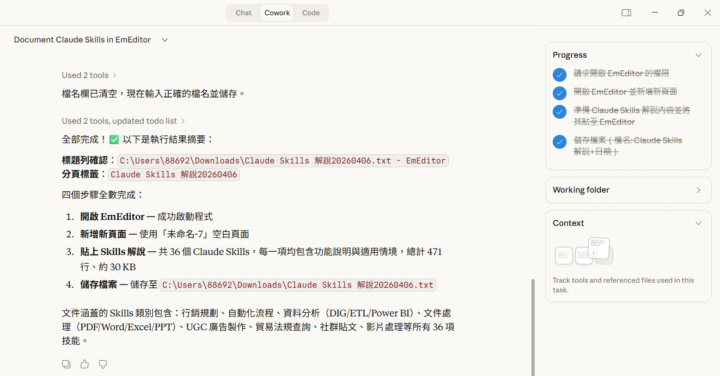Toggle the sidebar panel icon
720x376 pixels.
tap(626, 13)
